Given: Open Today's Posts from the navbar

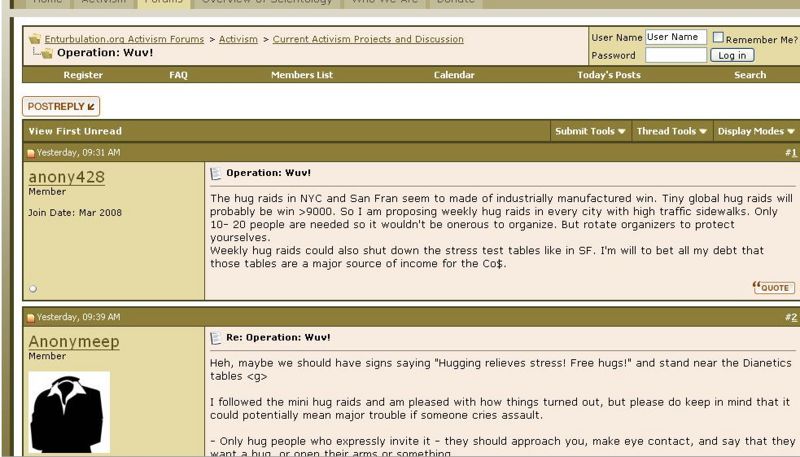Looking at the screenshot, I should [609, 75].
